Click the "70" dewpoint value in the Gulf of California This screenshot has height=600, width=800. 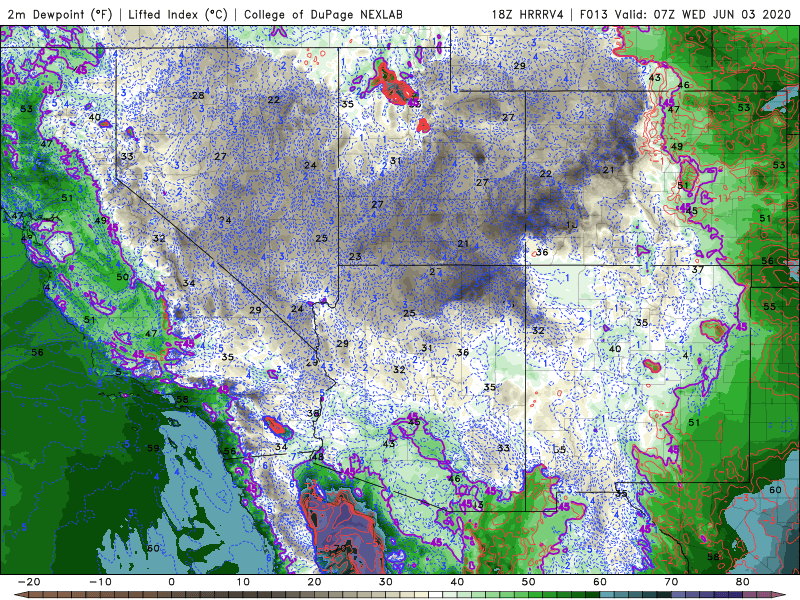coord(340,548)
